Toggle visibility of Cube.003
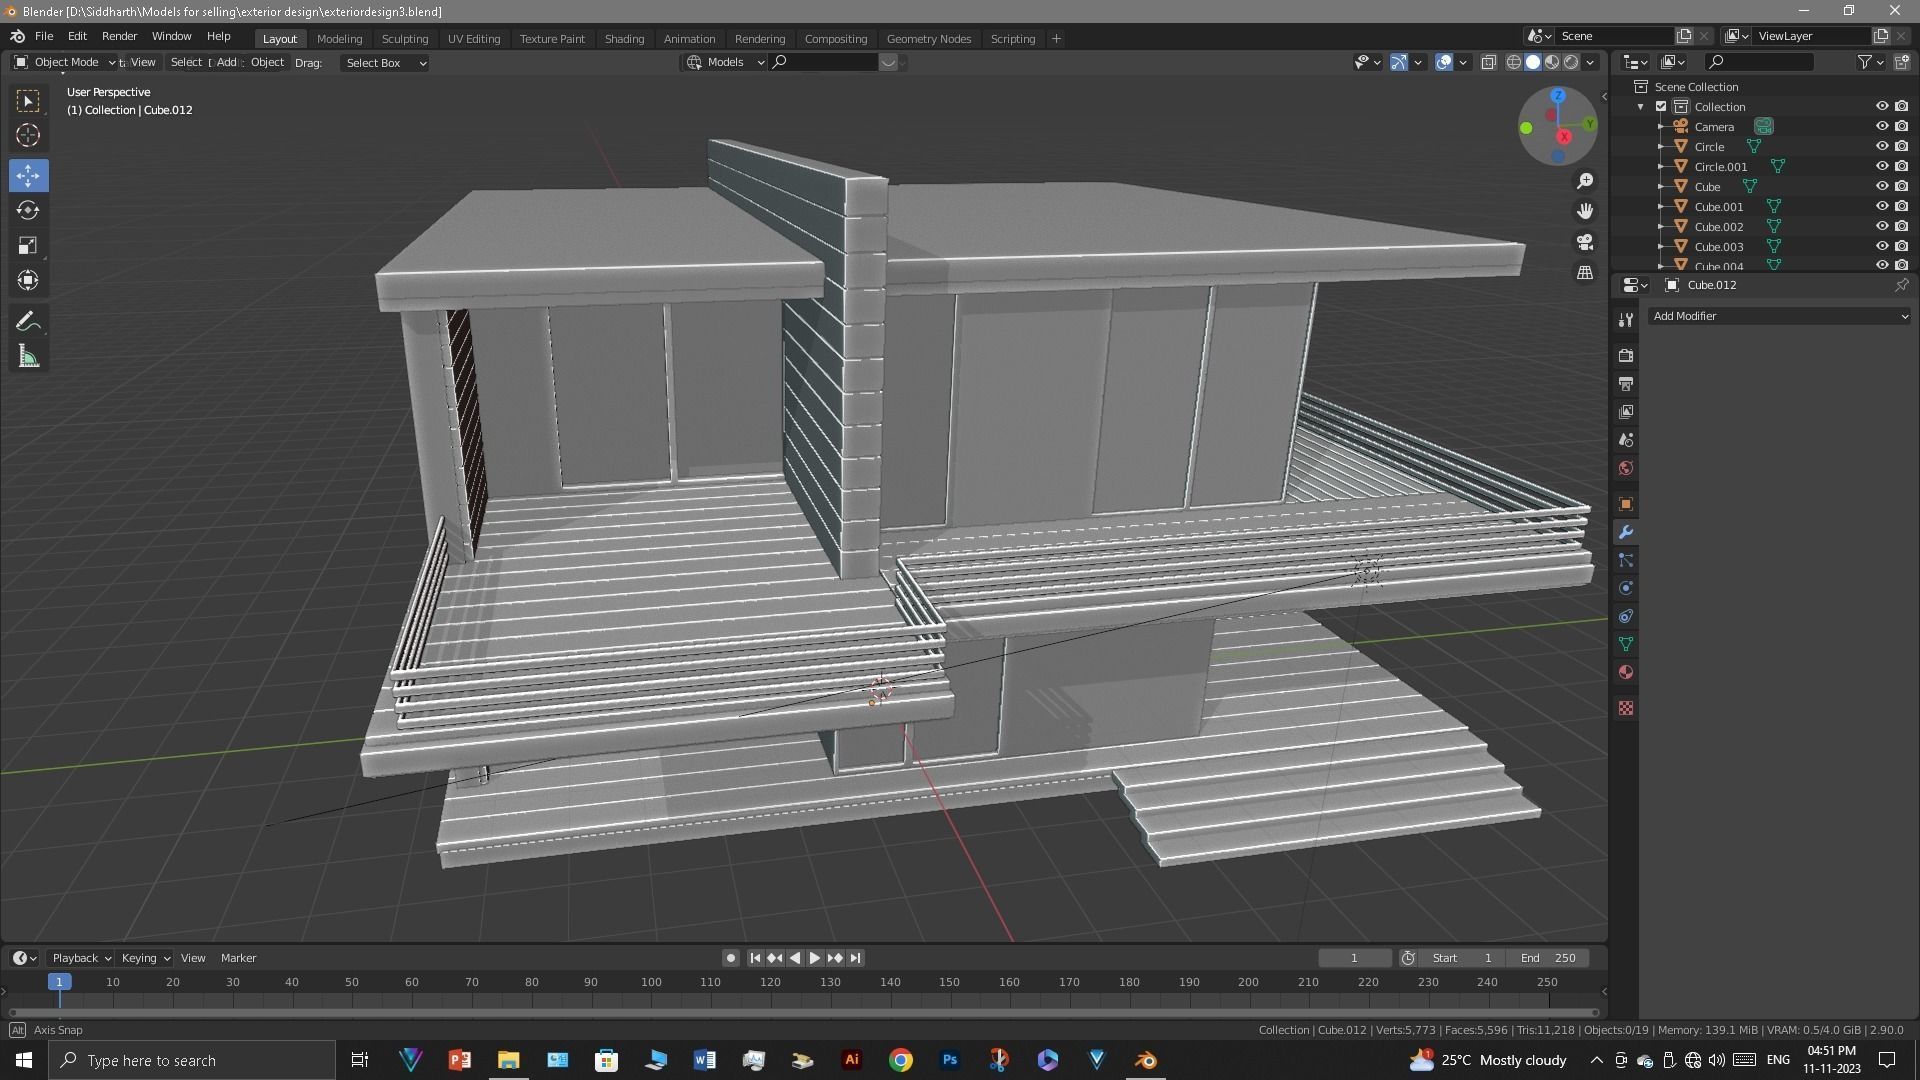 tap(1881, 246)
